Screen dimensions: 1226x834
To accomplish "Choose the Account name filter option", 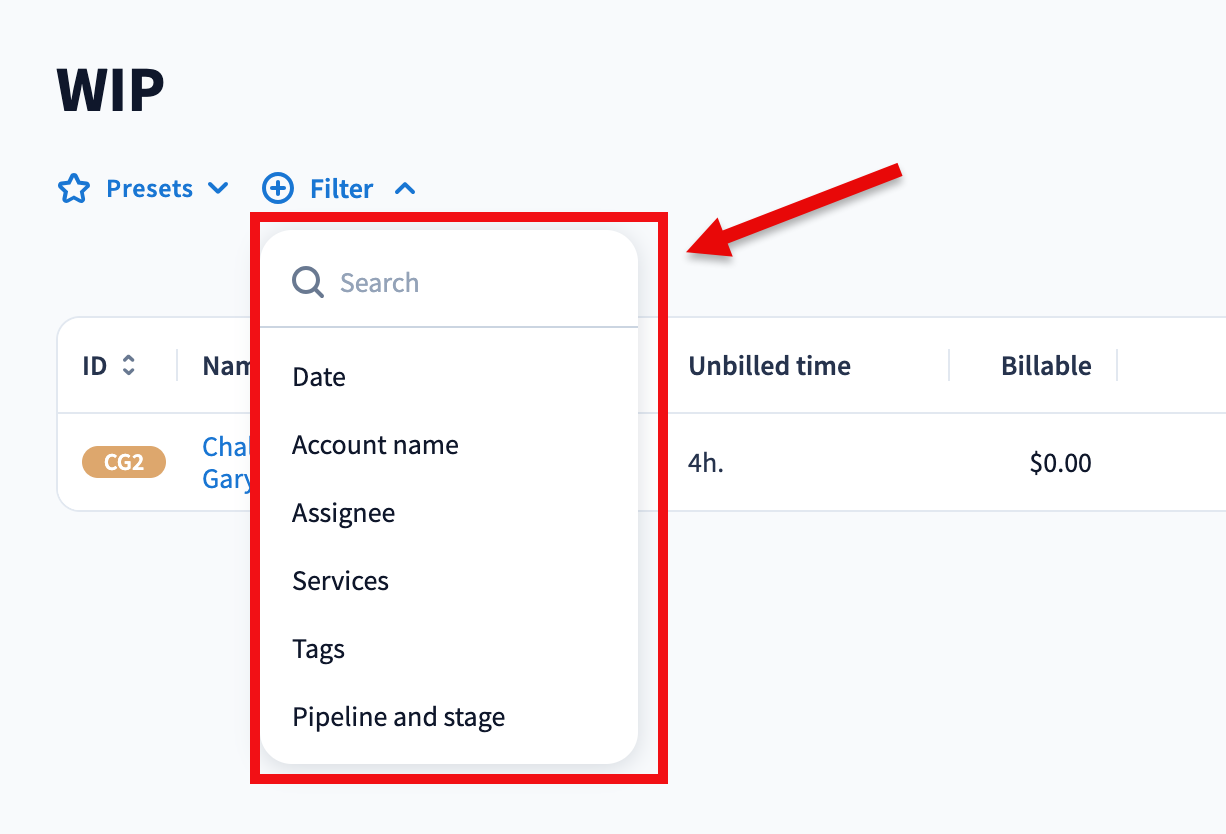I will tap(375, 445).
